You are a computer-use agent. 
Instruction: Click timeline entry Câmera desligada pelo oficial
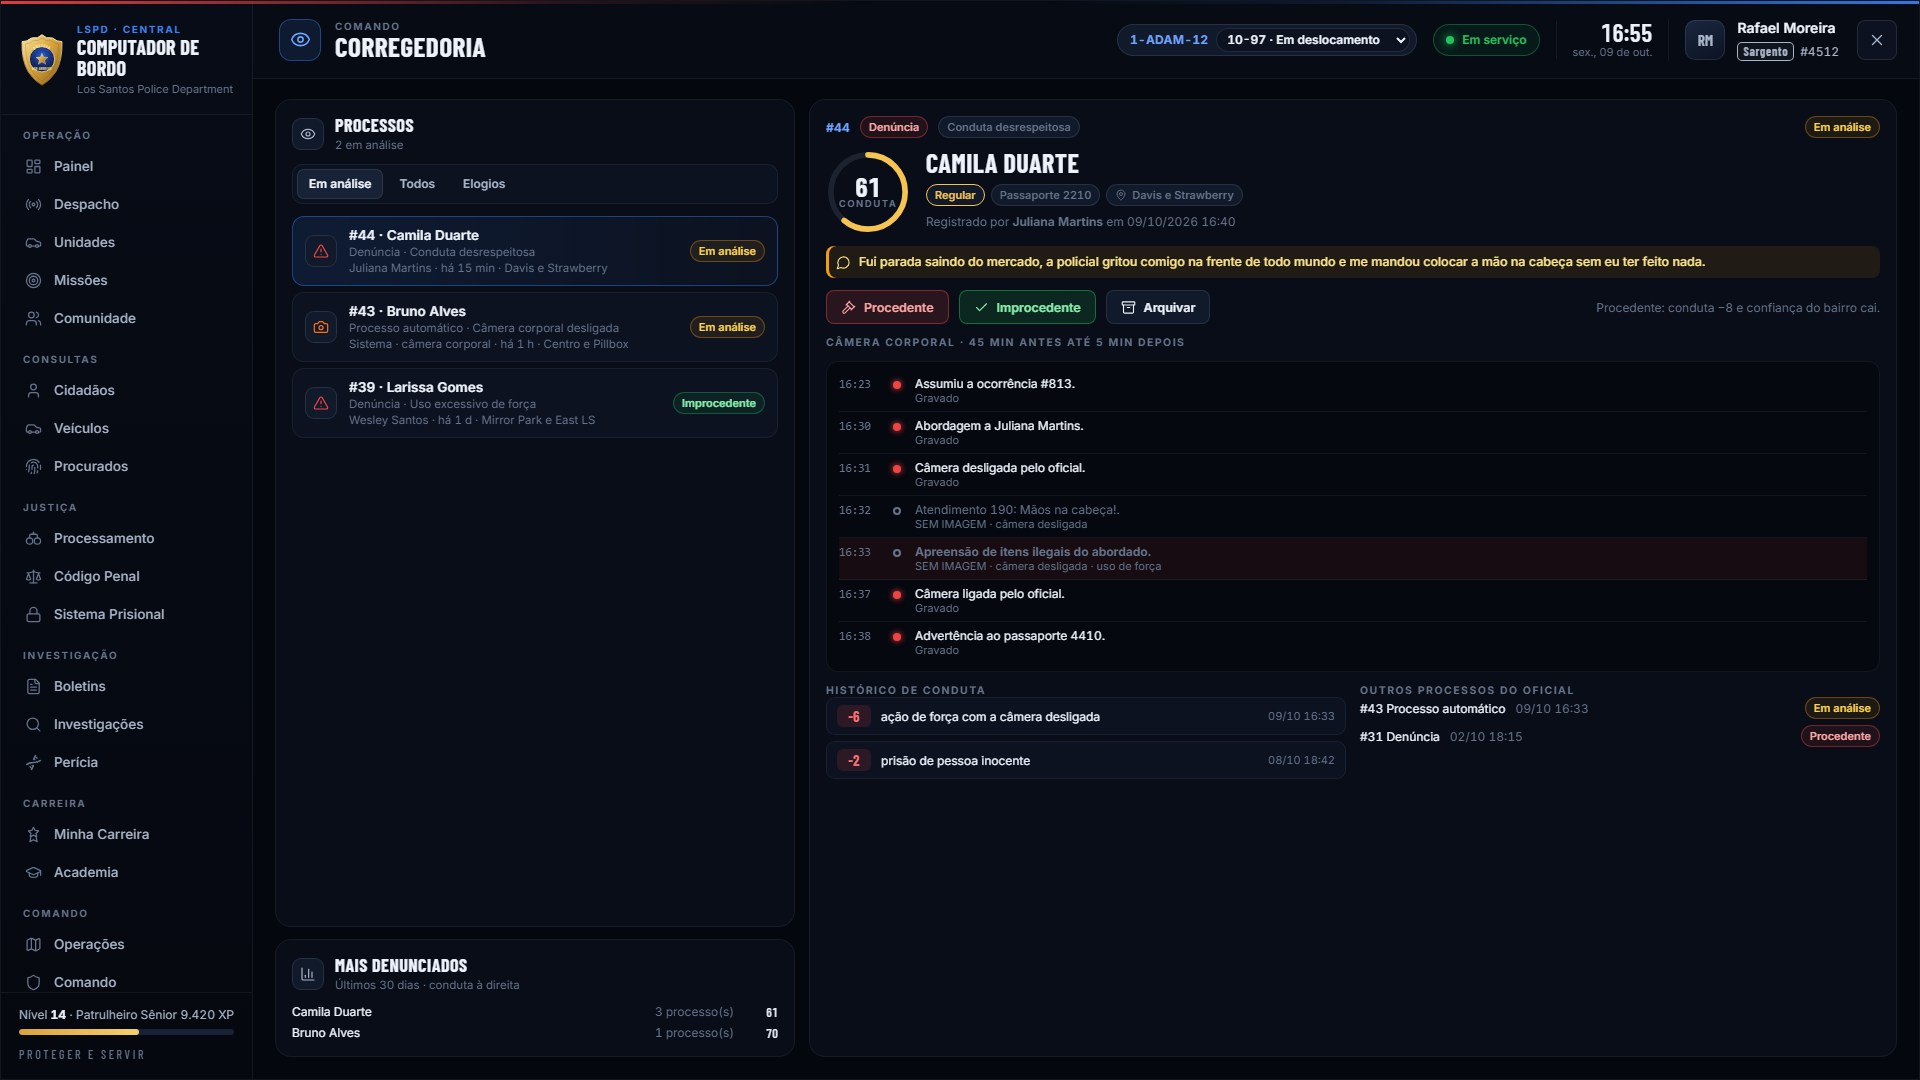[1352, 474]
